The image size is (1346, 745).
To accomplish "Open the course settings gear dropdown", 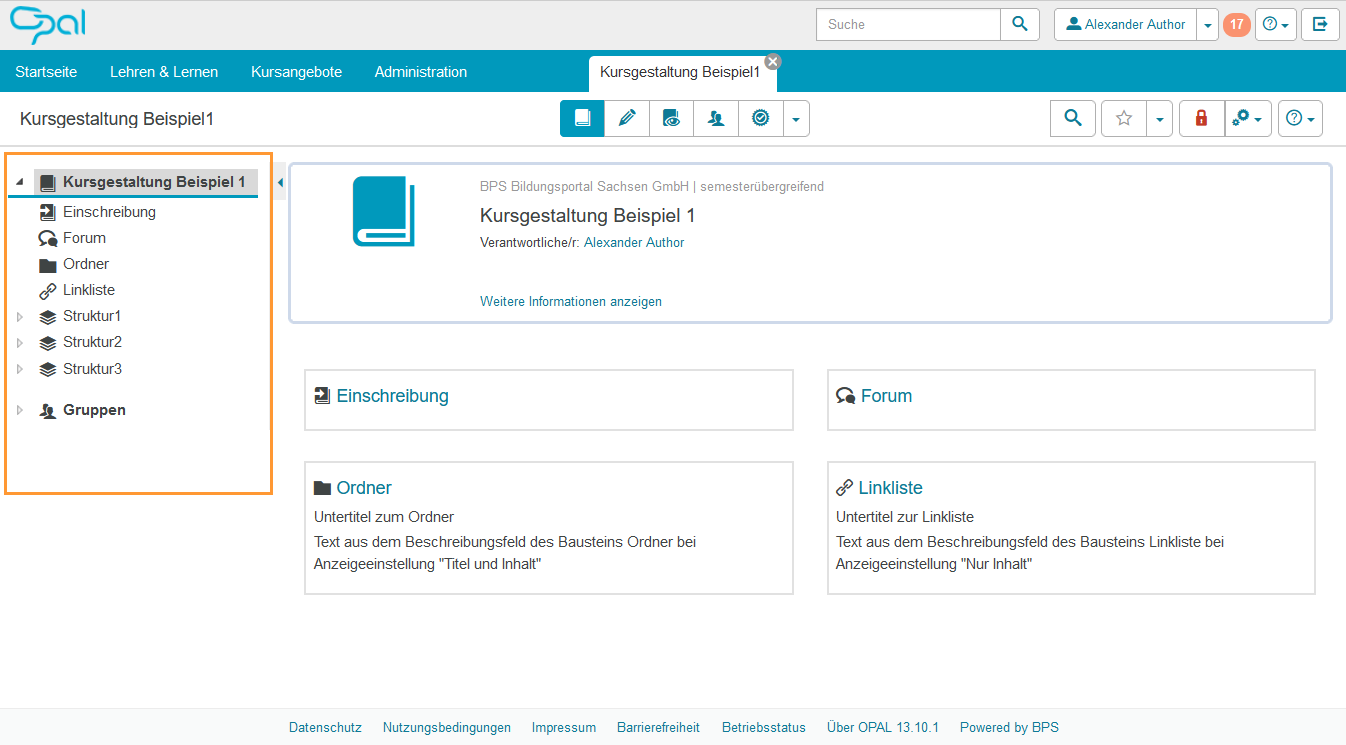I will click(1248, 118).
